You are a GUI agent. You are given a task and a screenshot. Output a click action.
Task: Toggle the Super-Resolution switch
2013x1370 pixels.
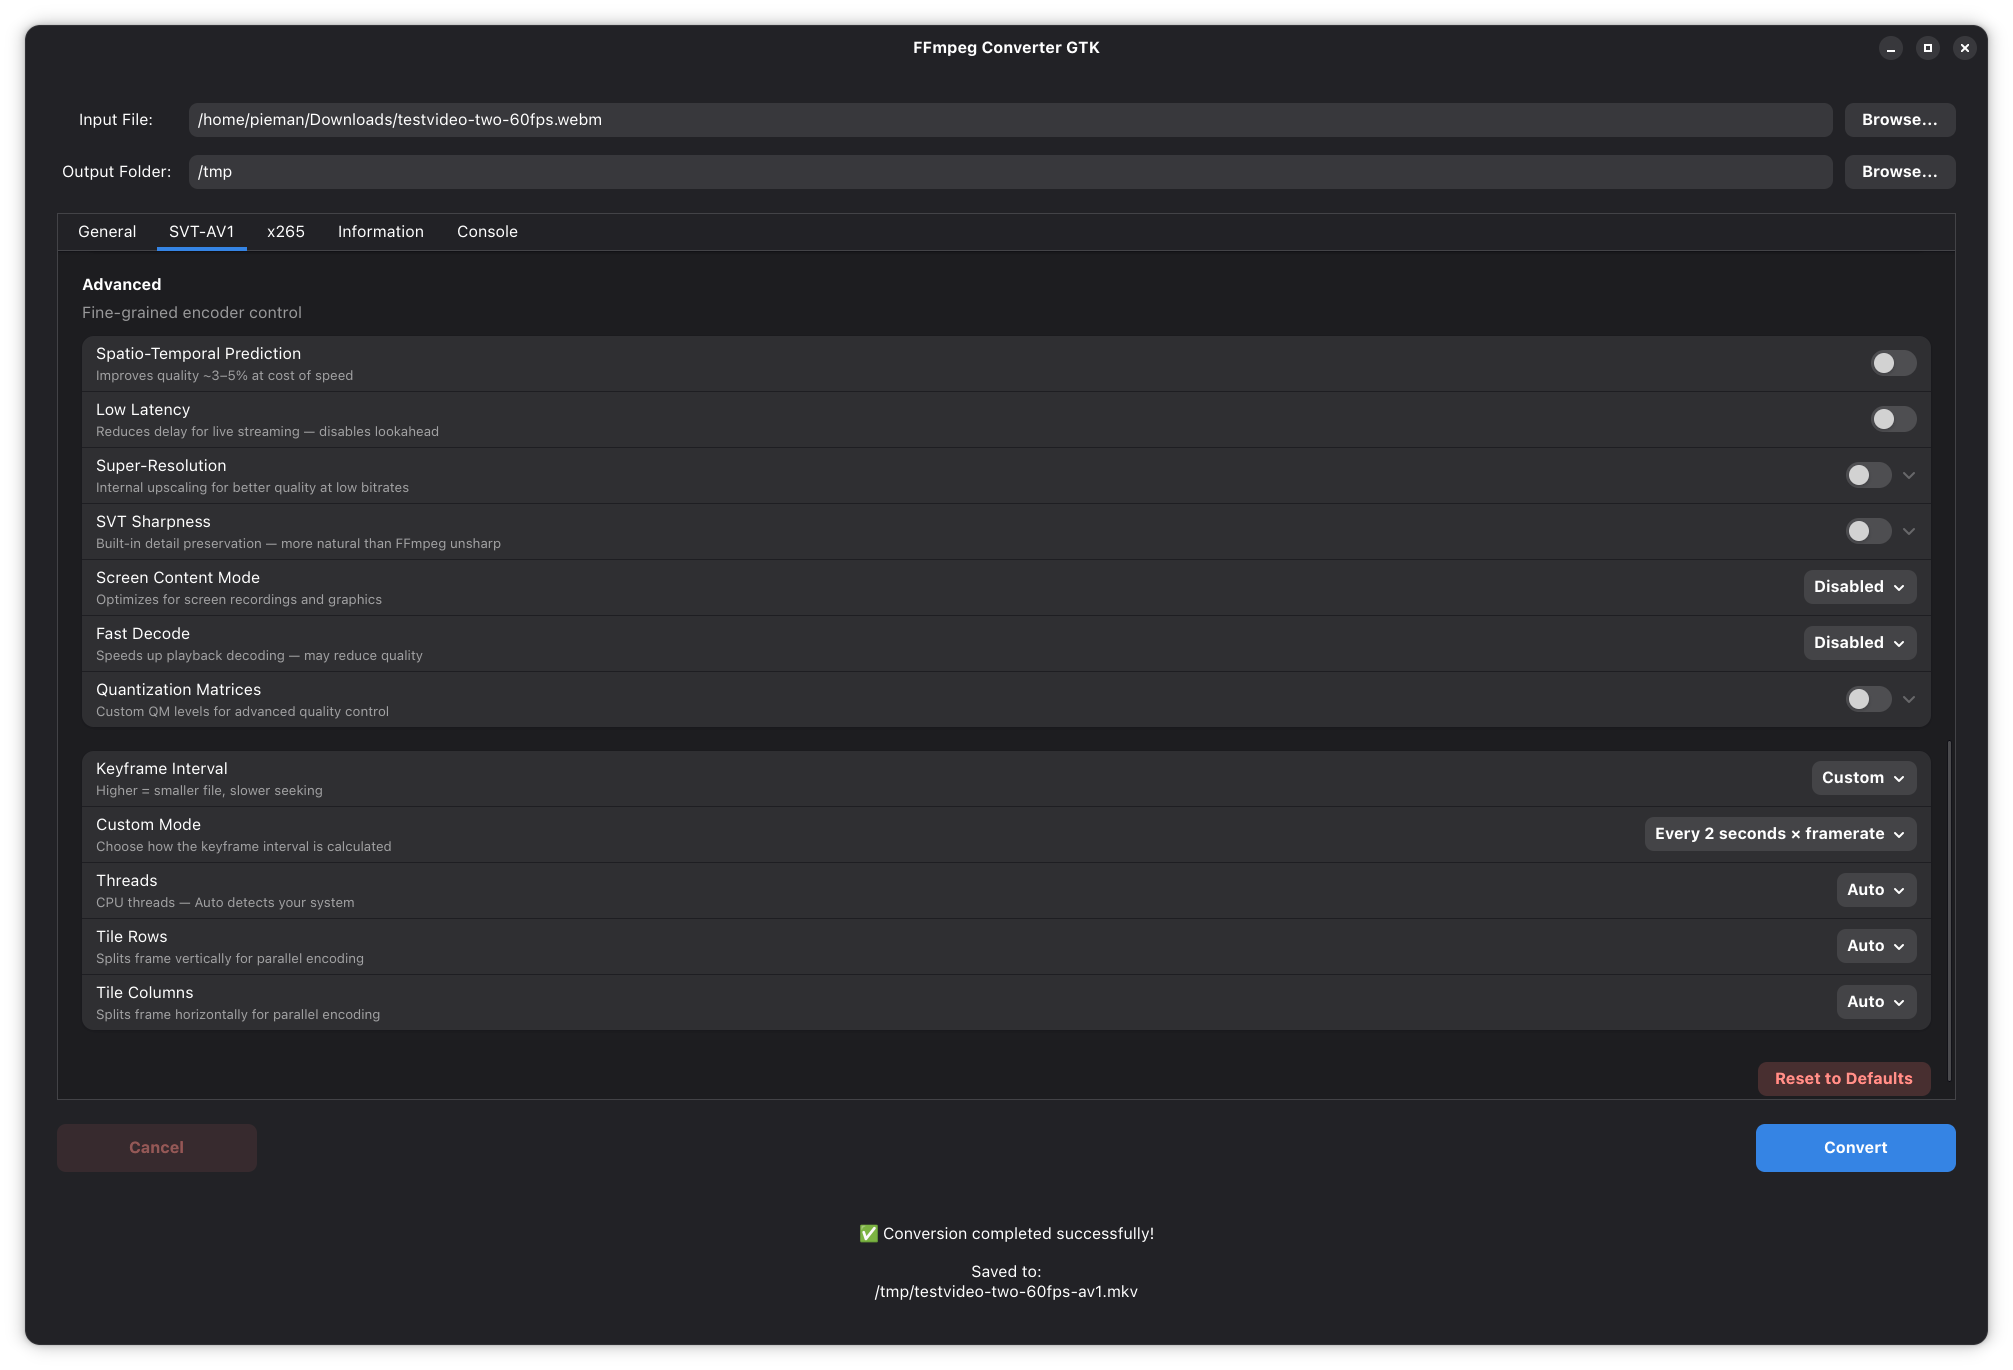(1867, 475)
